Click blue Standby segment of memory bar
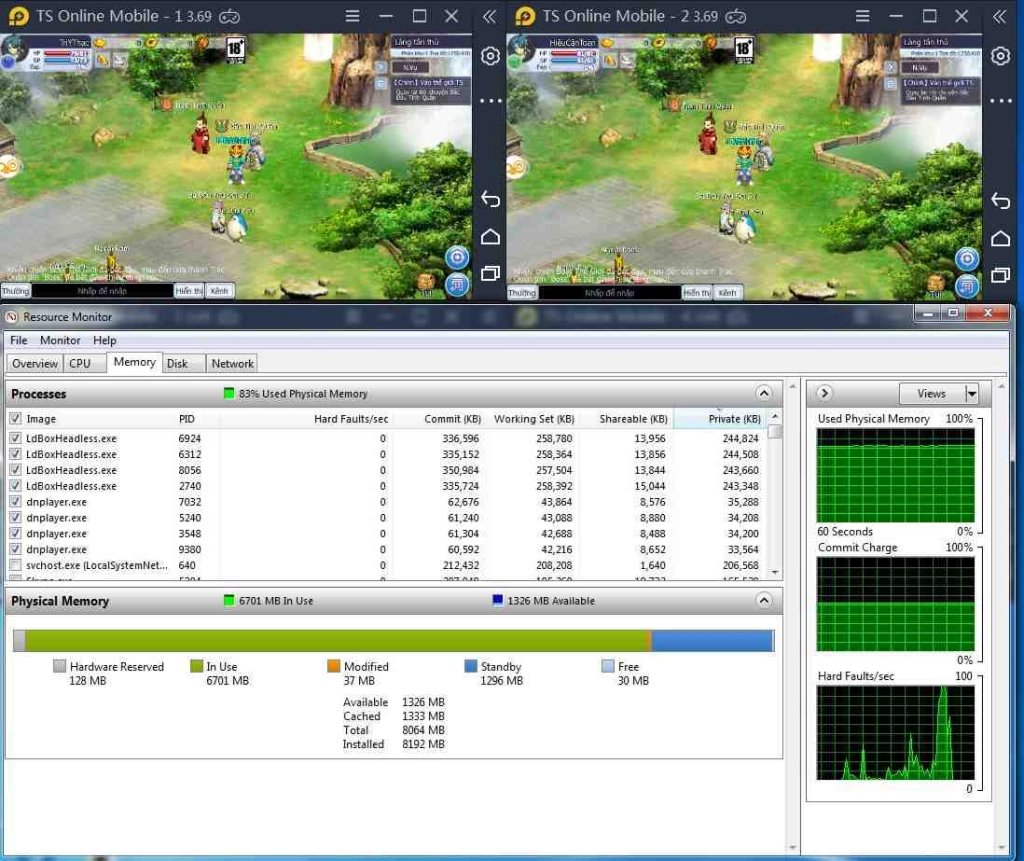The image size is (1024, 861). coord(712,641)
